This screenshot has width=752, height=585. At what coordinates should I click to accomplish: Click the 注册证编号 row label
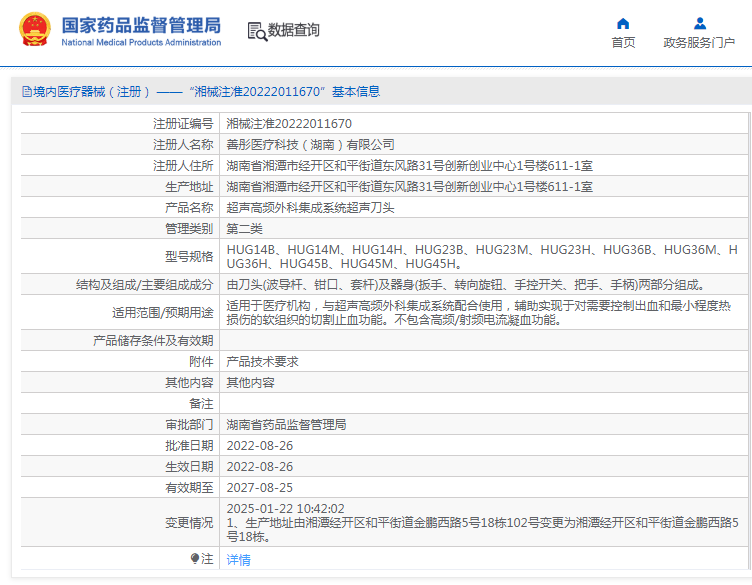click(183, 124)
